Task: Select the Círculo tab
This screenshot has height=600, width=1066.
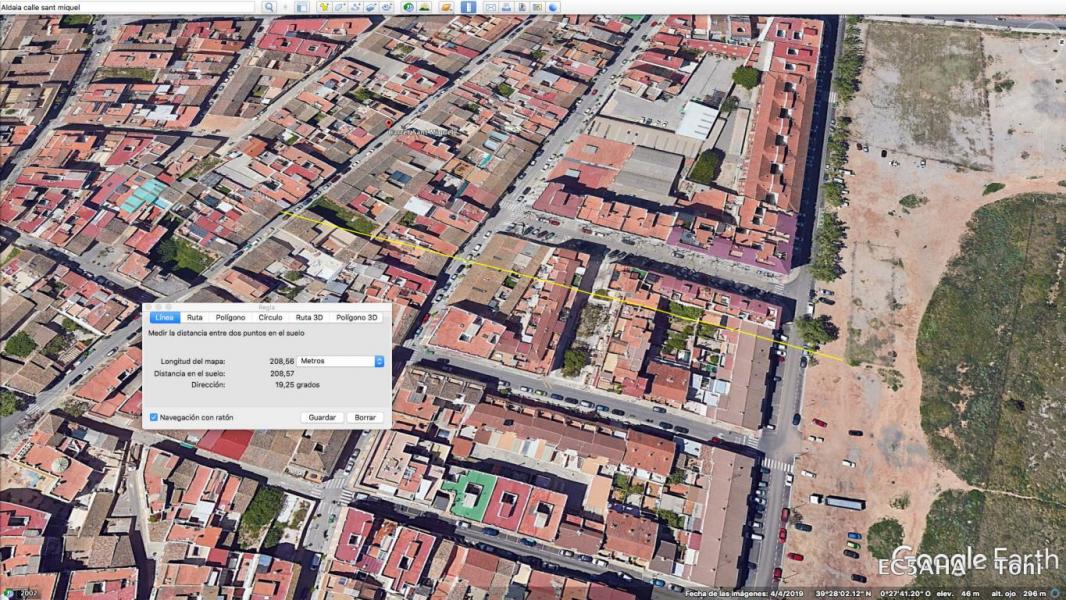Action: (270, 317)
